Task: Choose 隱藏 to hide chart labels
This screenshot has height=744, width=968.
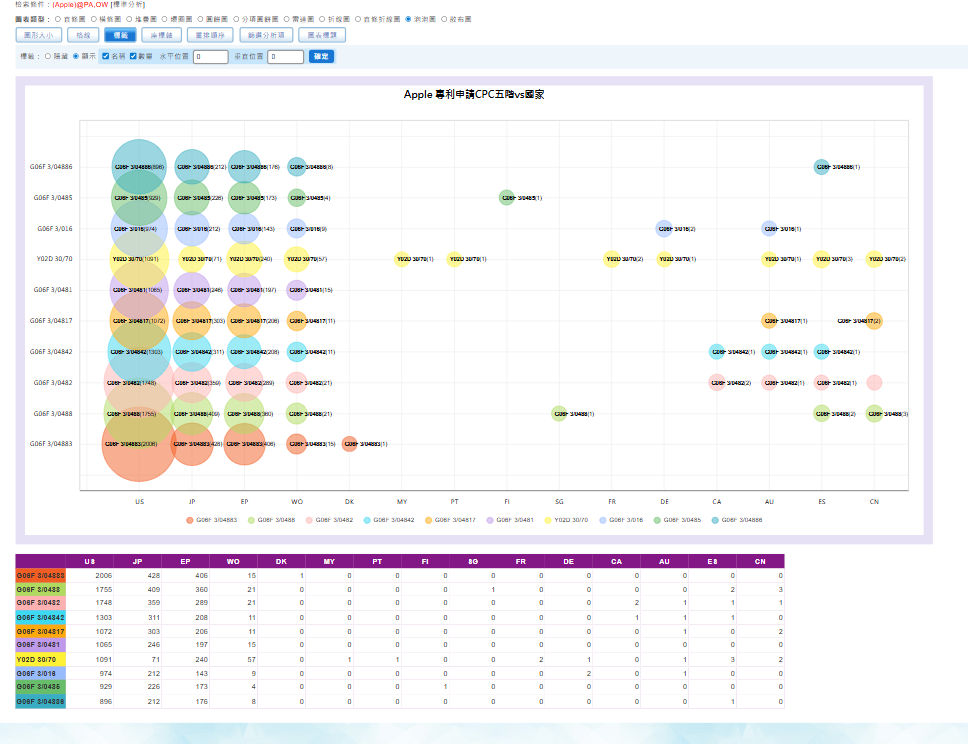Action: 48,56
